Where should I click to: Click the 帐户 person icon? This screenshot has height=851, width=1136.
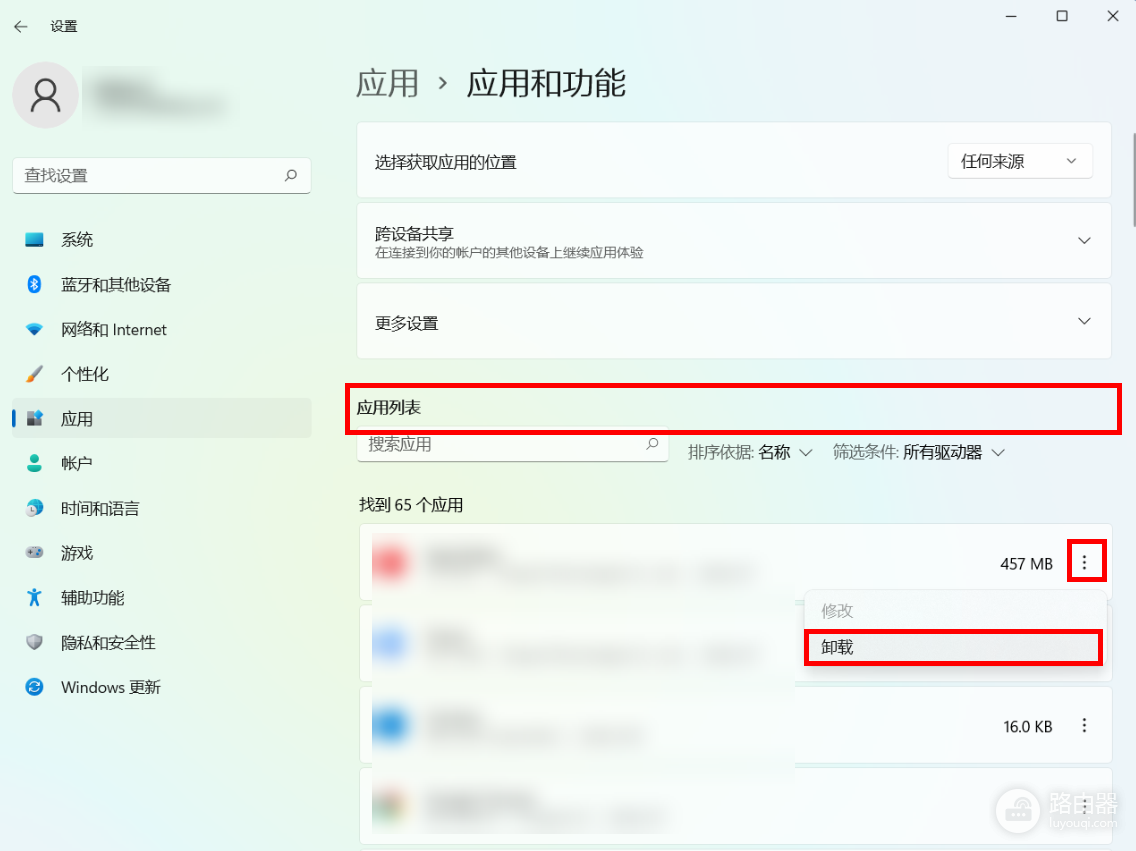(x=34, y=464)
